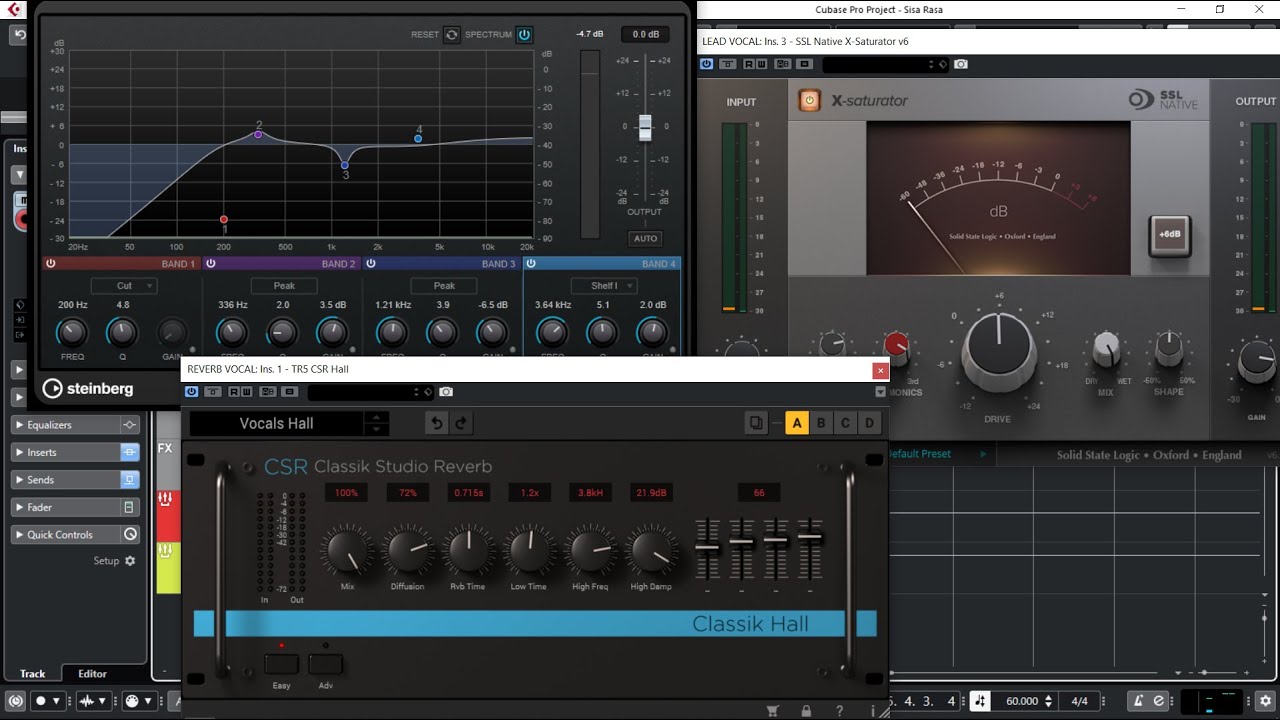Toggle BAND 2 power in EQ

(210, 264)
